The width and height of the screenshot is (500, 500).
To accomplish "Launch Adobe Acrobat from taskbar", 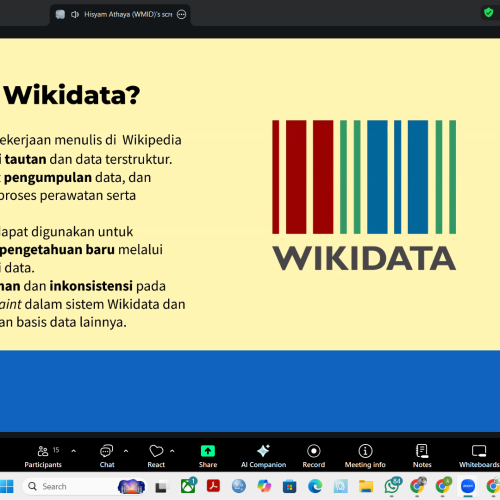I will point(213,486).
